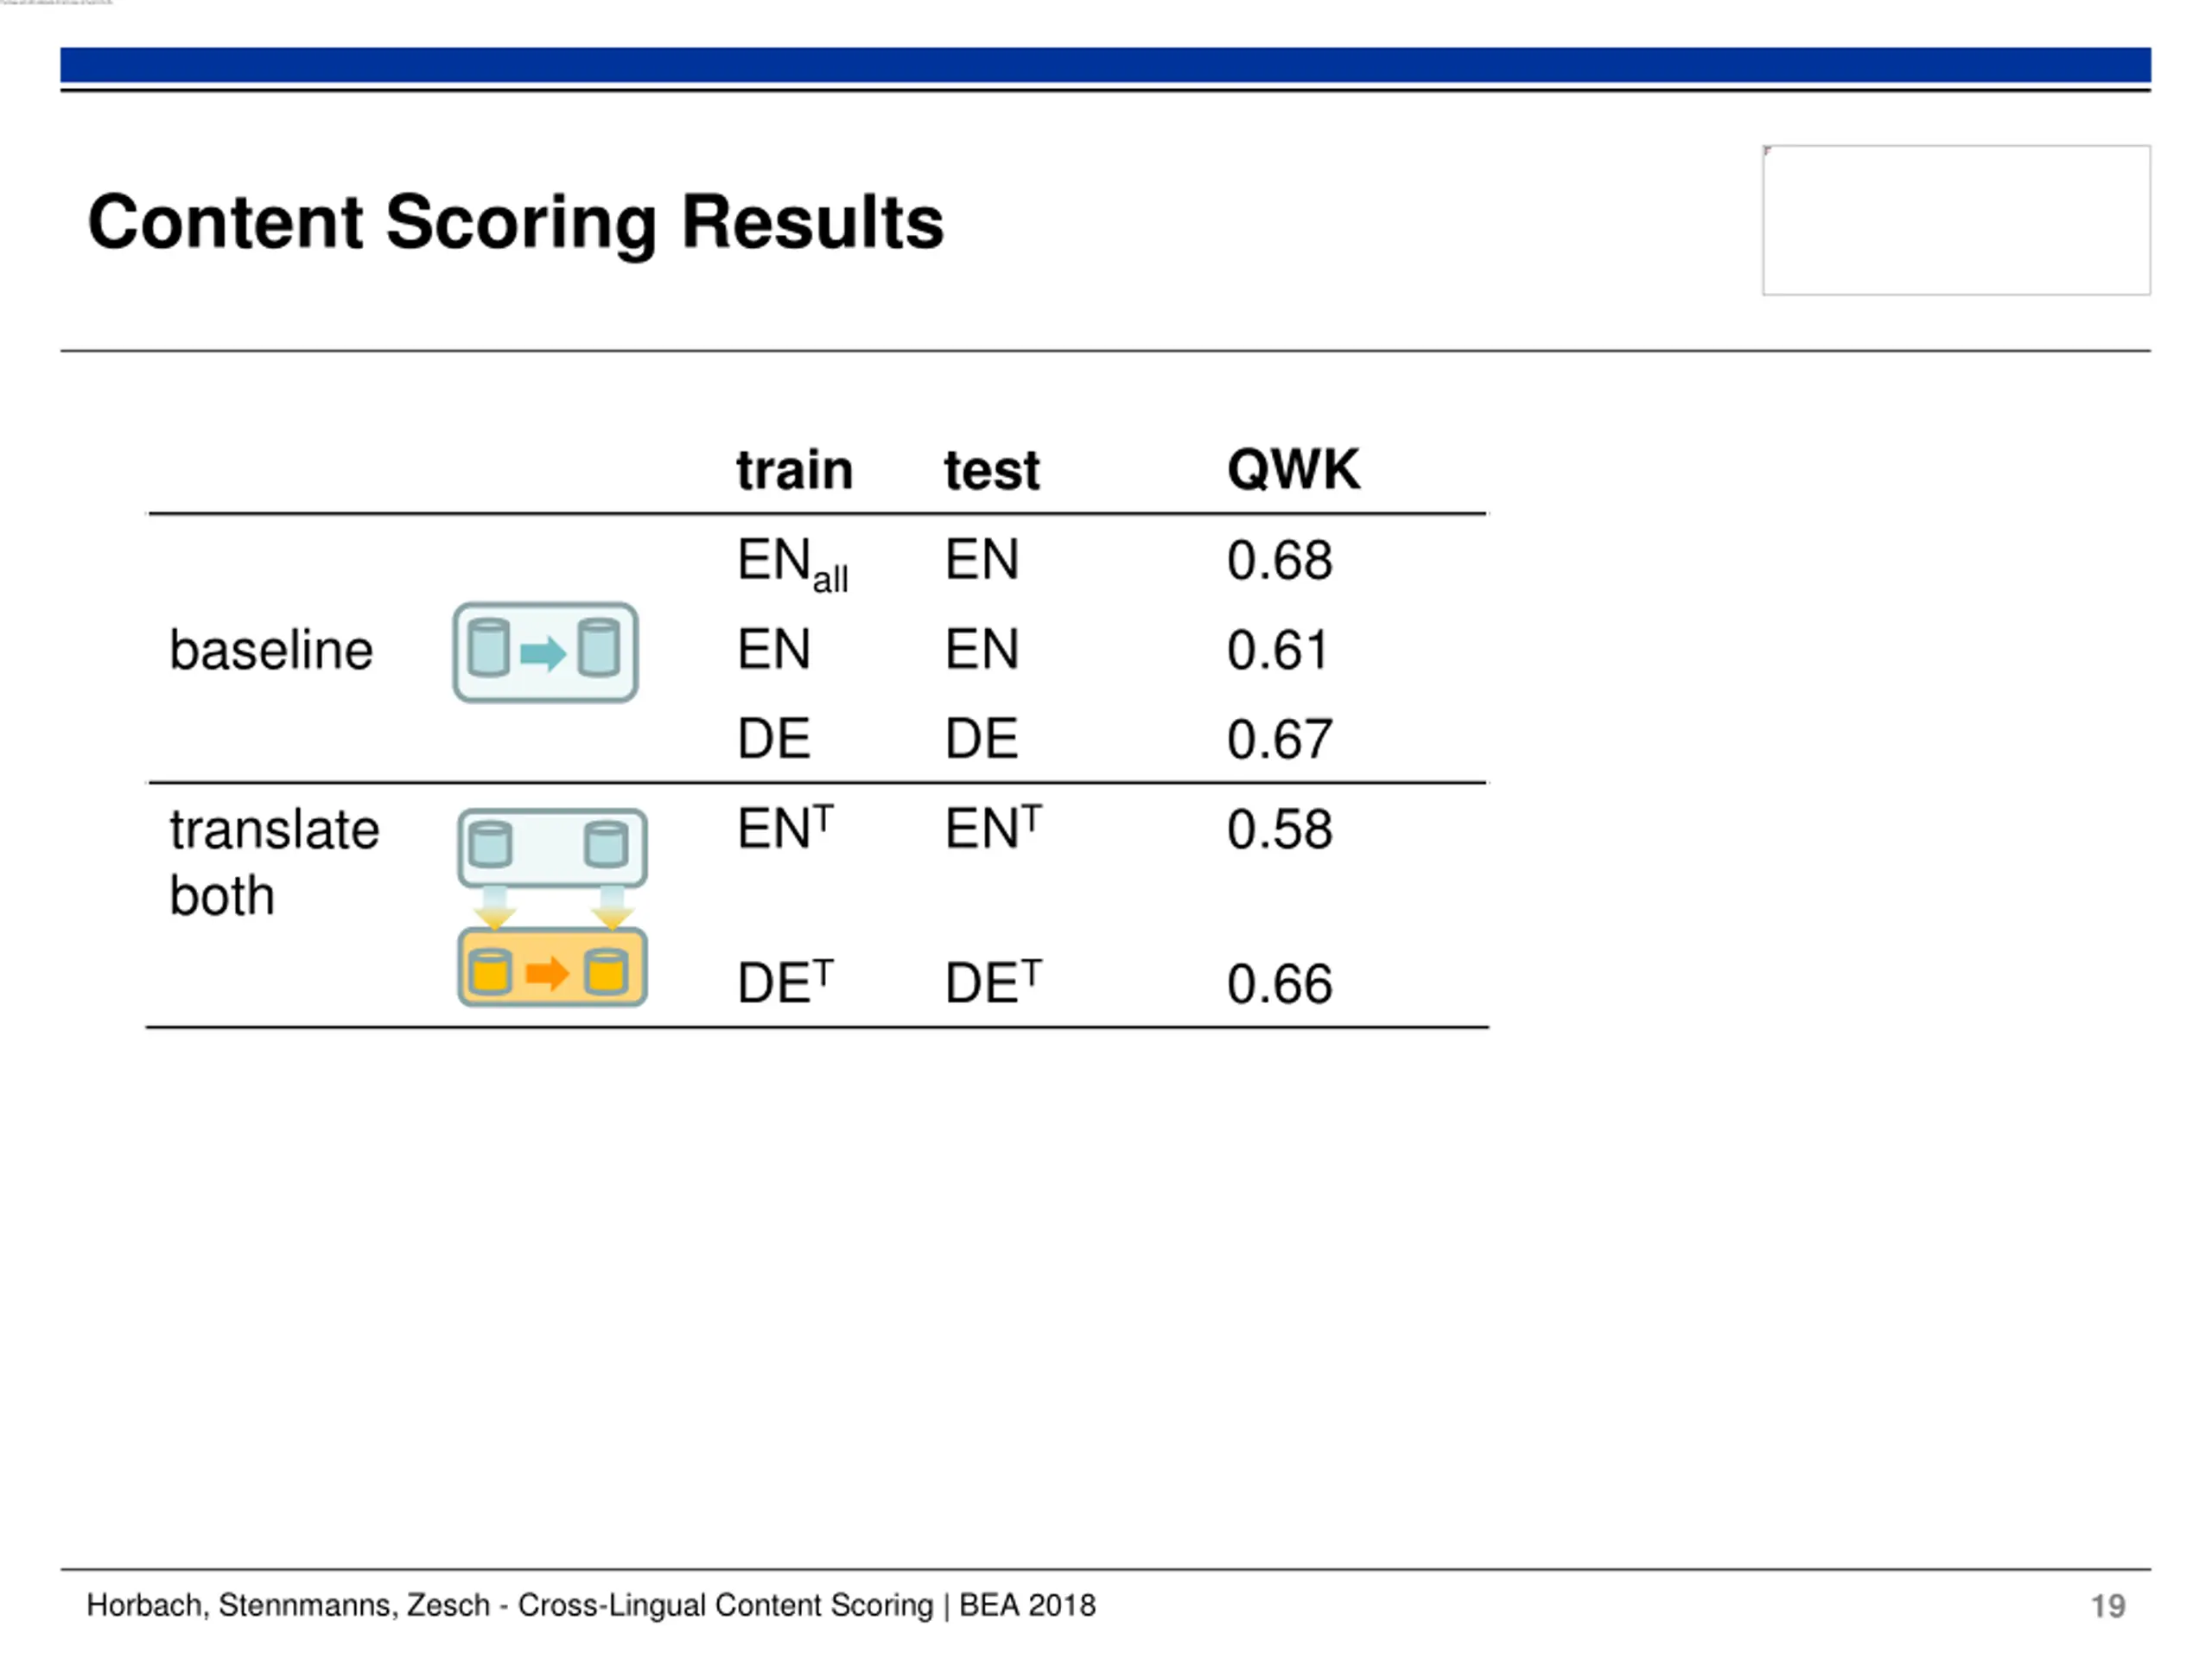
Task: Click the QWK value 0.58
Action: click(x=1280, y=829)
